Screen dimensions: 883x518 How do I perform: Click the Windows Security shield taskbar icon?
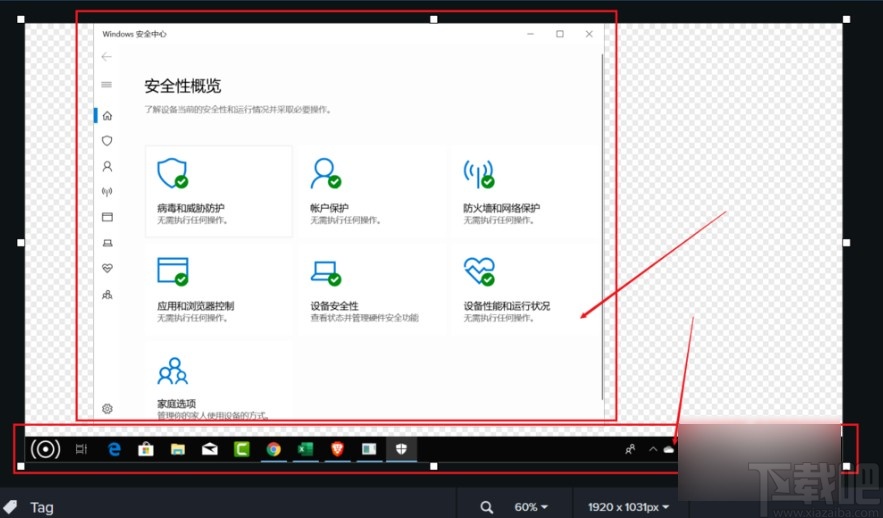point(401,449)
